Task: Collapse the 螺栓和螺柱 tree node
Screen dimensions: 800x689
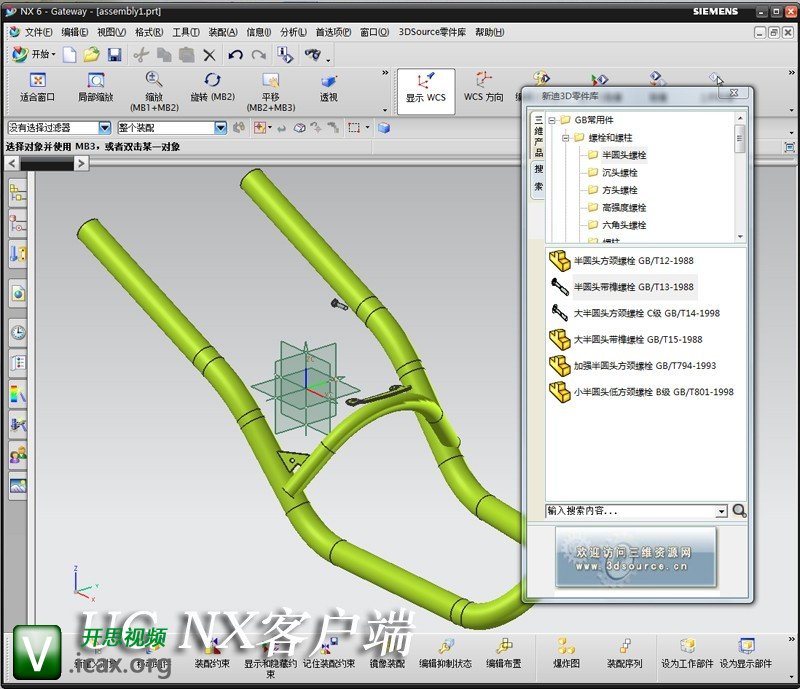Action: click(565, 138)
